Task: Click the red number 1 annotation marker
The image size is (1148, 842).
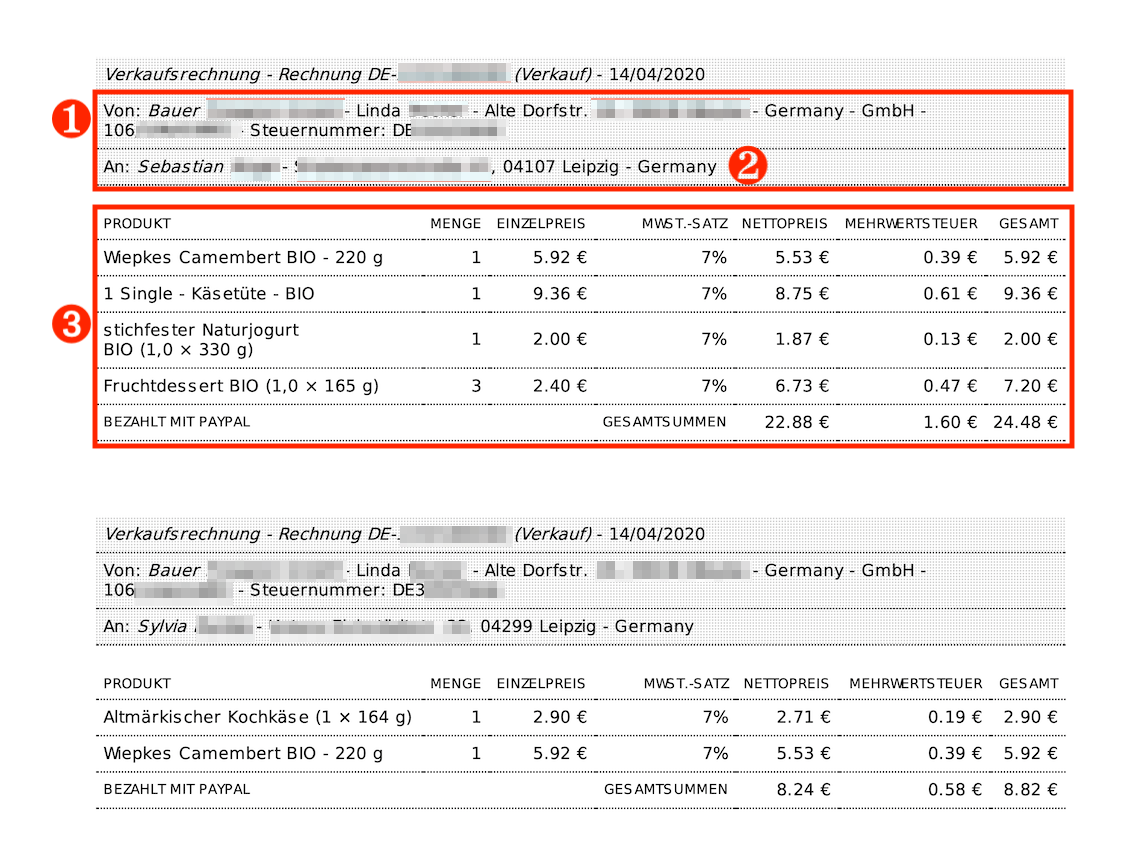Action: coord(69,119)
